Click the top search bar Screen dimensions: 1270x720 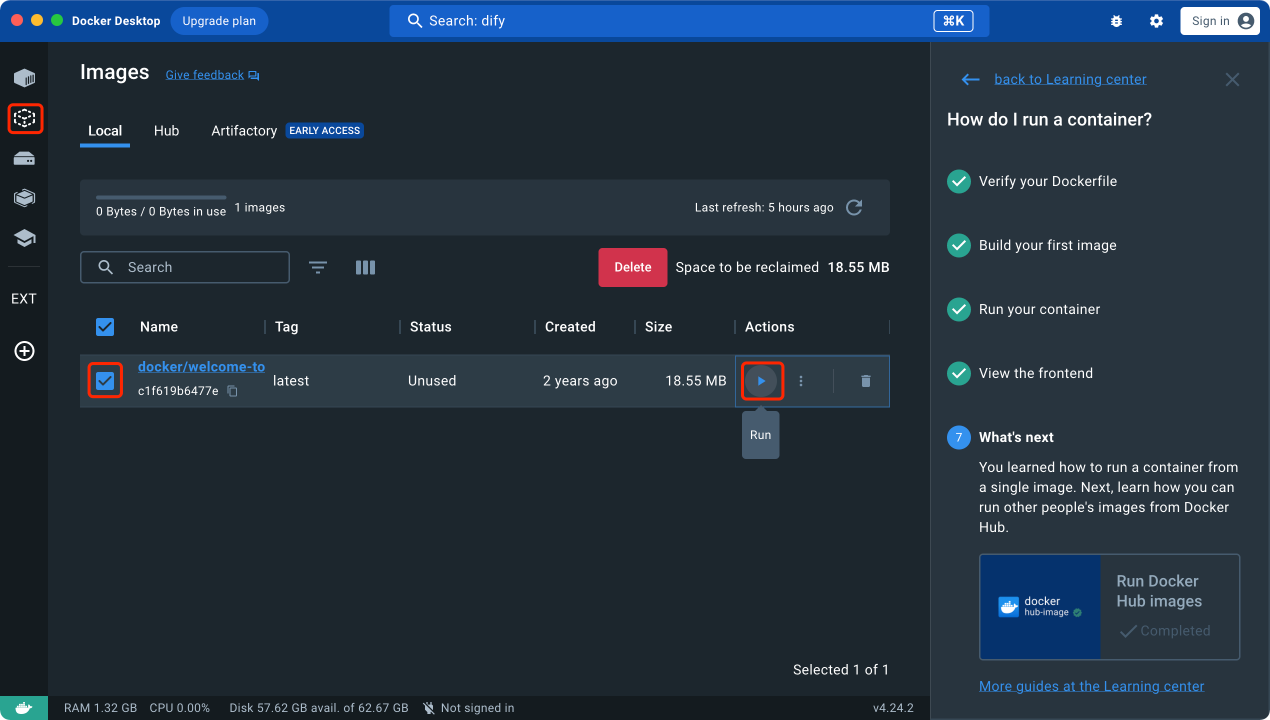pyautogui.click(x=689, y=21)
